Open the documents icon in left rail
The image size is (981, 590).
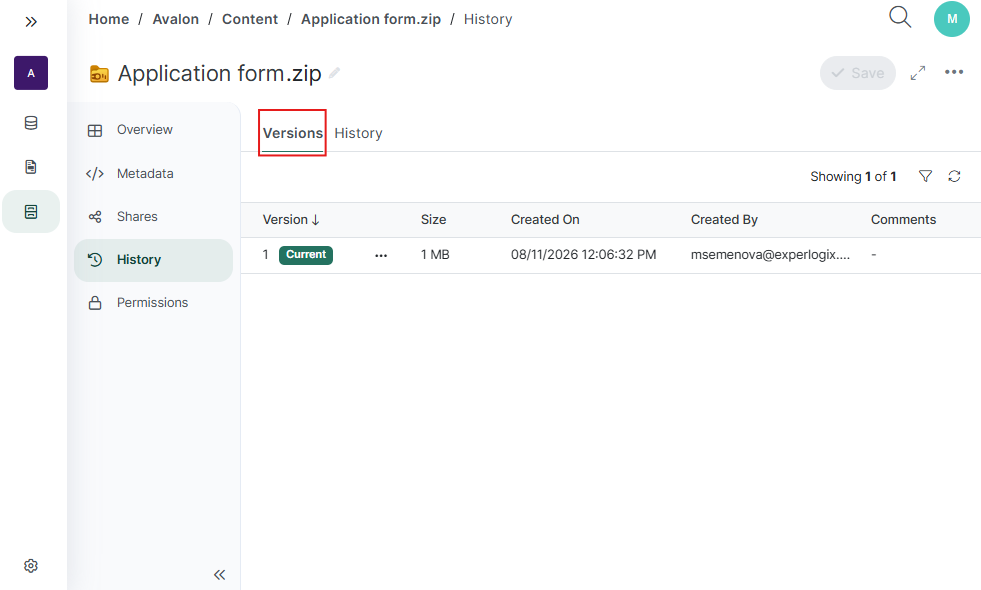coord(31,167)
